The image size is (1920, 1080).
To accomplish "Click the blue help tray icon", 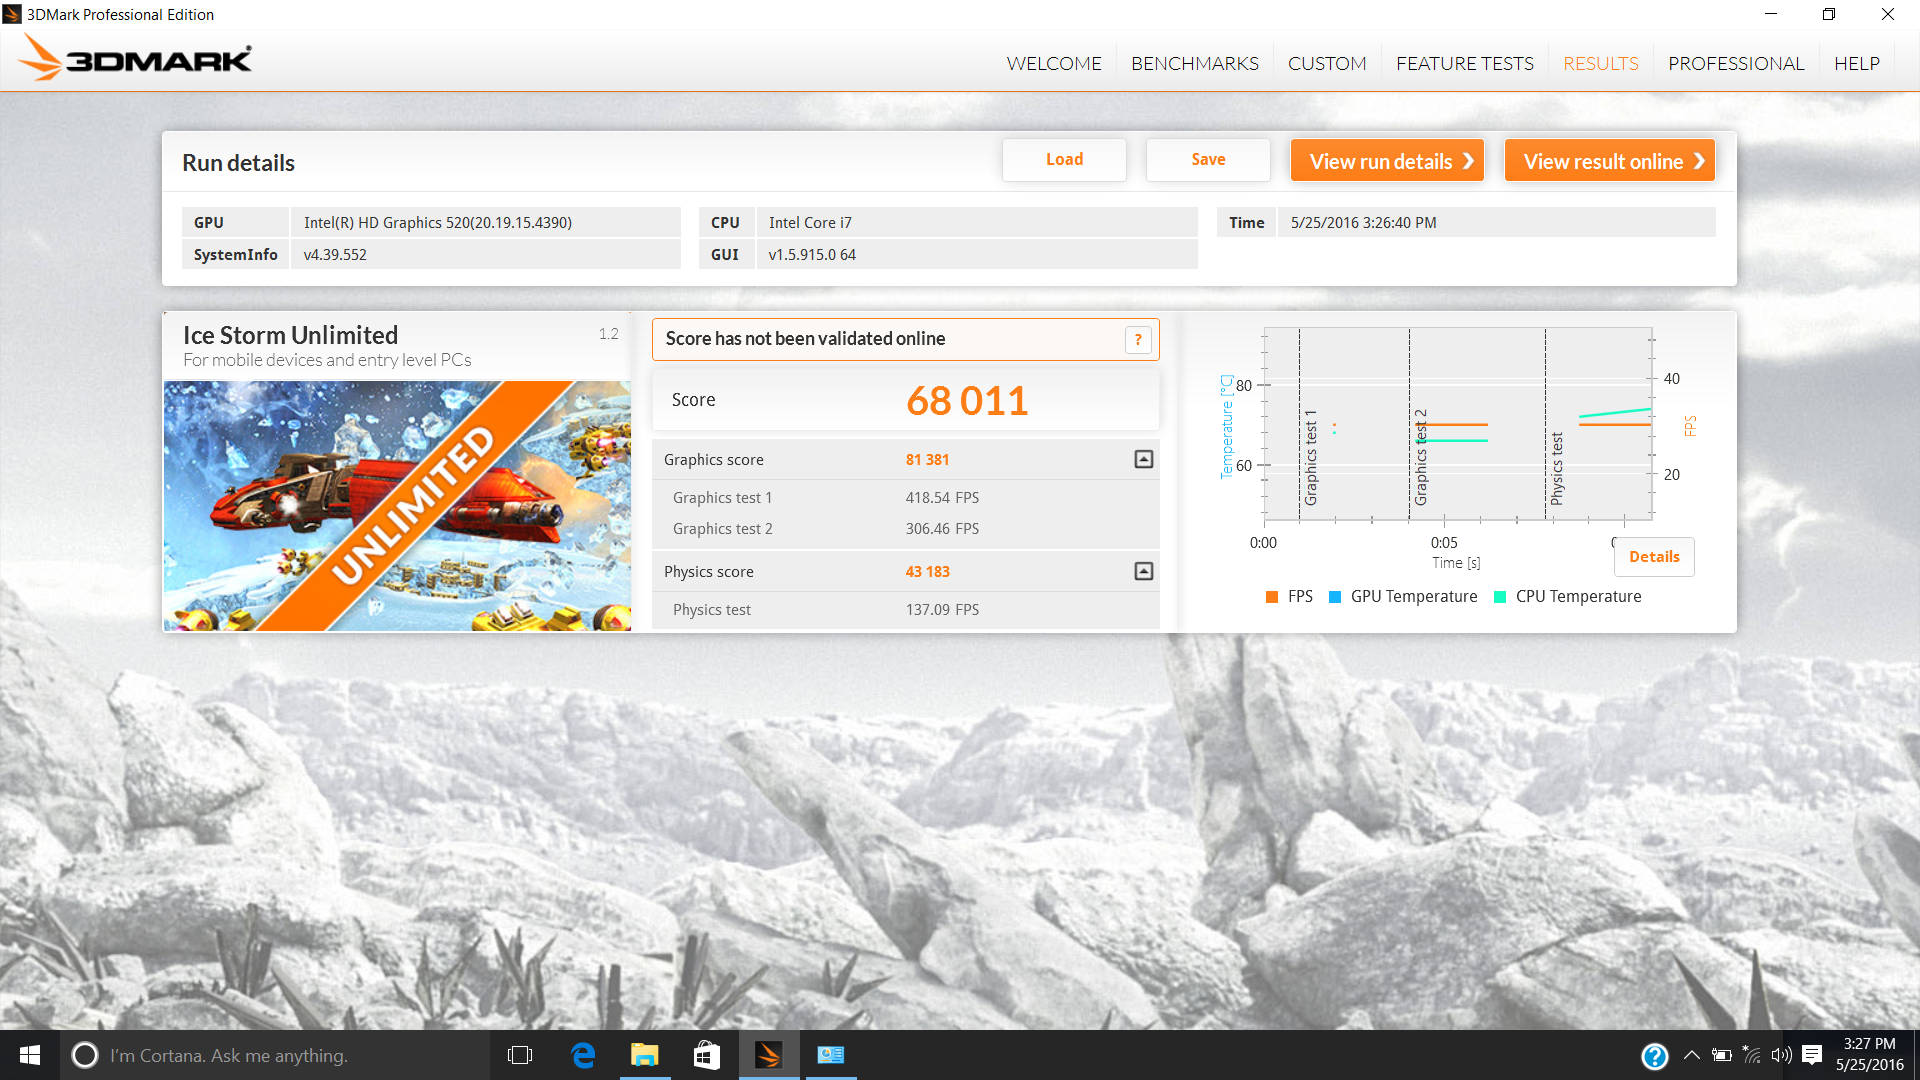I will click(1655, 1056).
